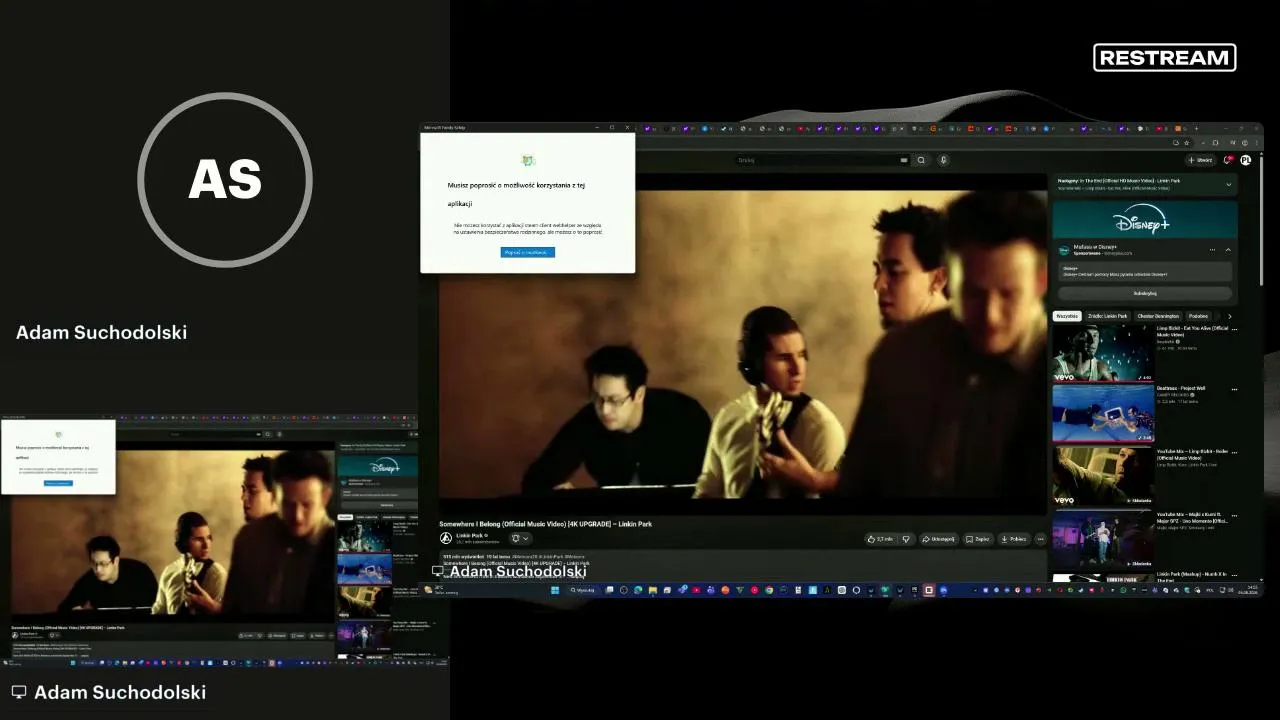Open the Limp Bizkit Boiler mix thumbnail
This screenshot has width=1280, height=720.
tap(1103, 476)
